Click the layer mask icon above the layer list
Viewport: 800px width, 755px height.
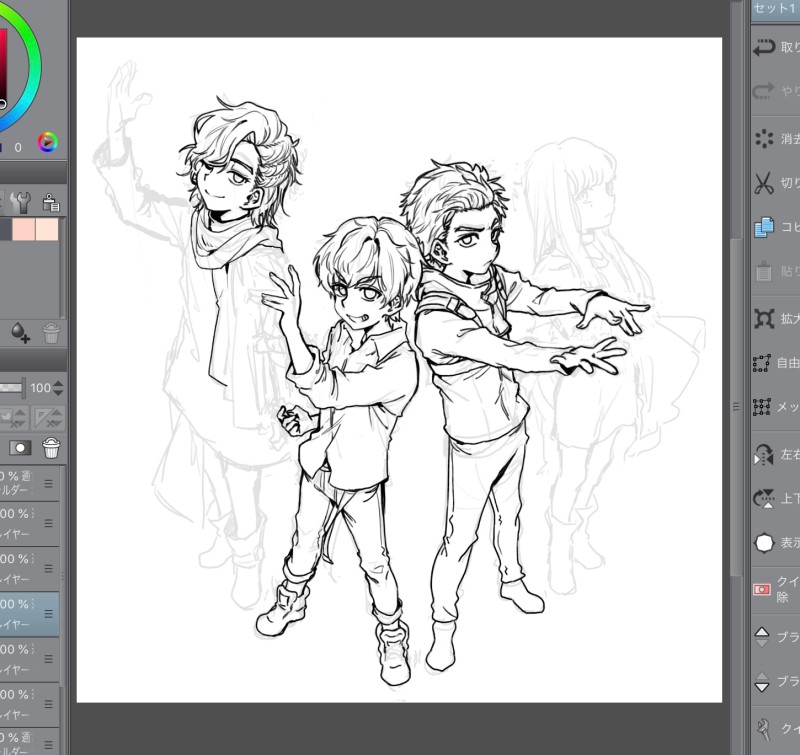click(20, 448)
